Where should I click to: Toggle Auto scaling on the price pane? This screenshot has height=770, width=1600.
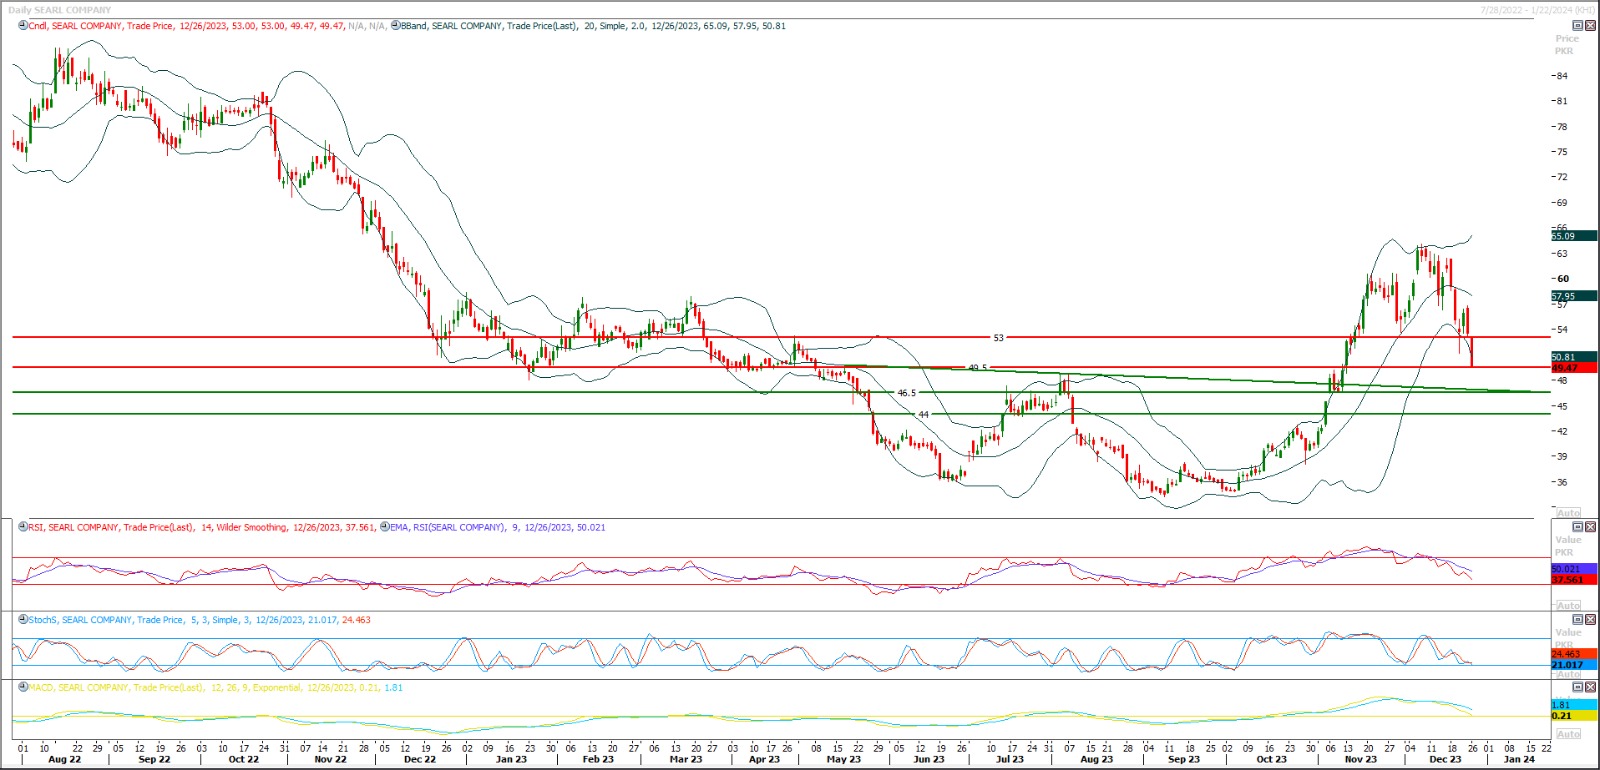pyautogui.click(x=1568, y=513)
